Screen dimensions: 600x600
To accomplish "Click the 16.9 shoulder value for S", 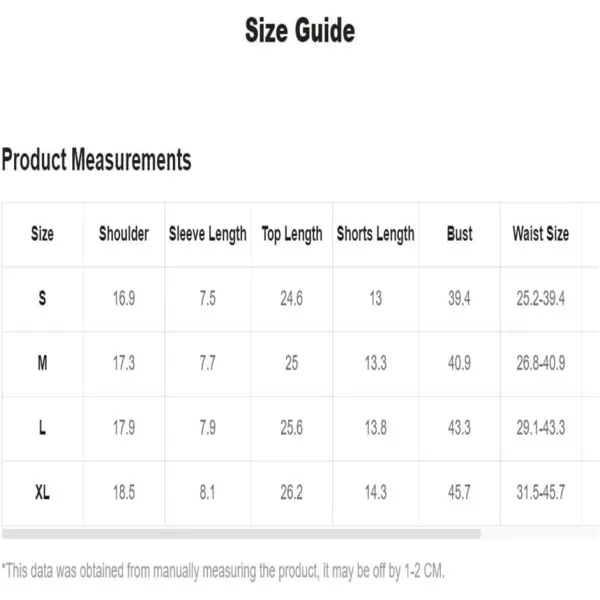I will [124, 298].
